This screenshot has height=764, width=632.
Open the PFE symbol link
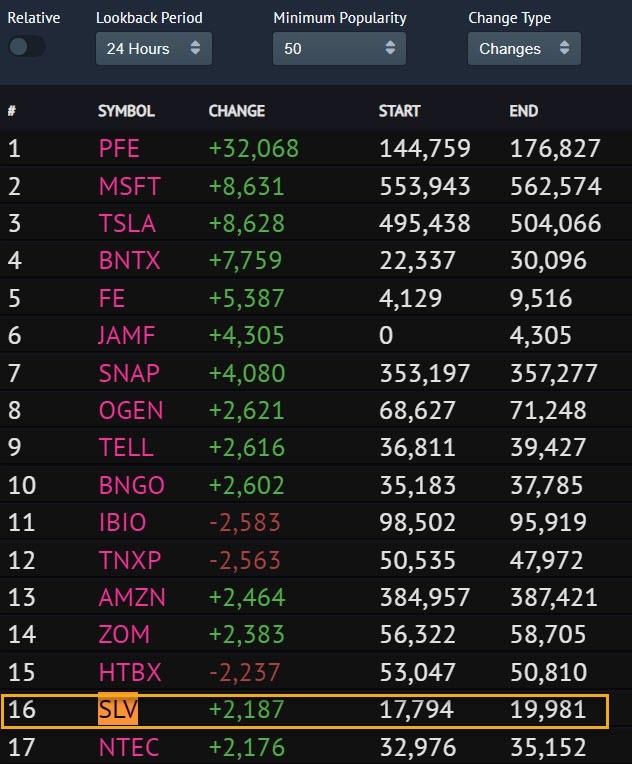pos(119,149)
